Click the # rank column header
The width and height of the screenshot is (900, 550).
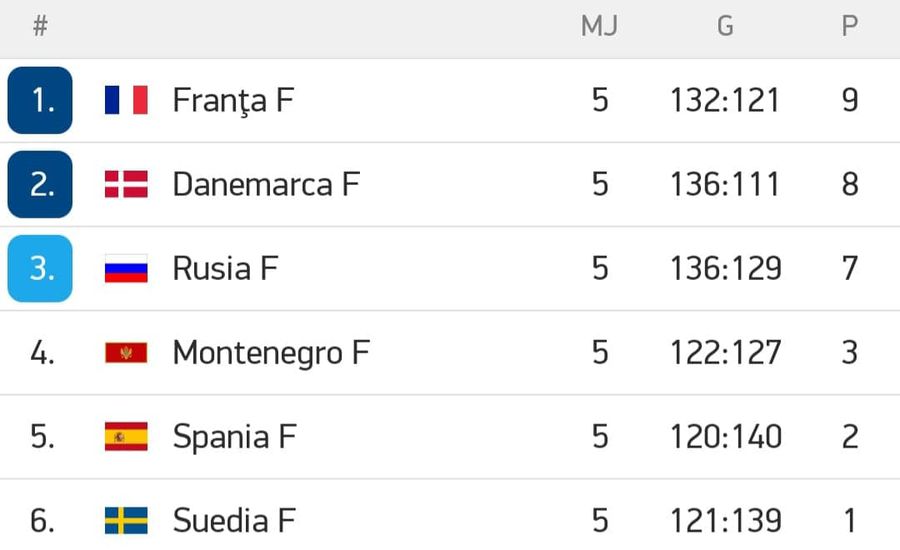point(40,26)
